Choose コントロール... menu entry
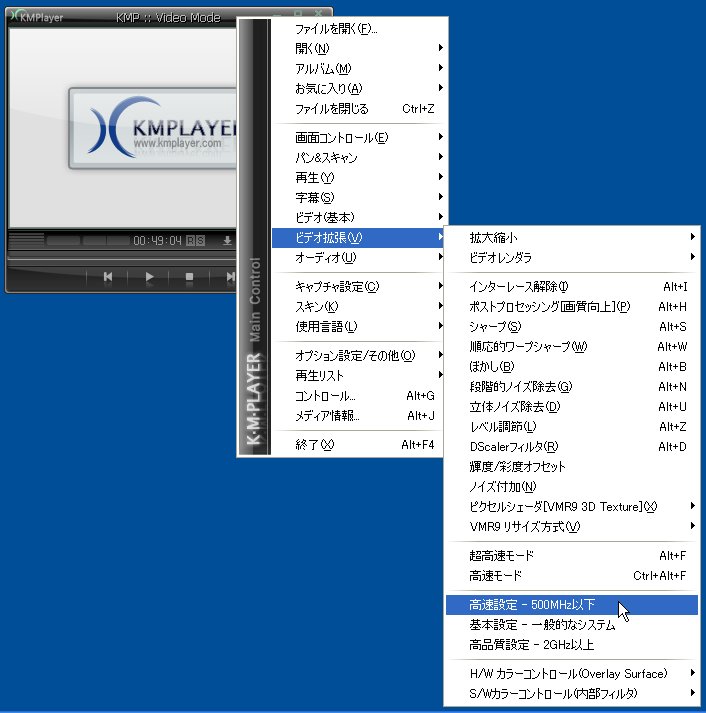The image size is (706, 713). pos(360,396)
